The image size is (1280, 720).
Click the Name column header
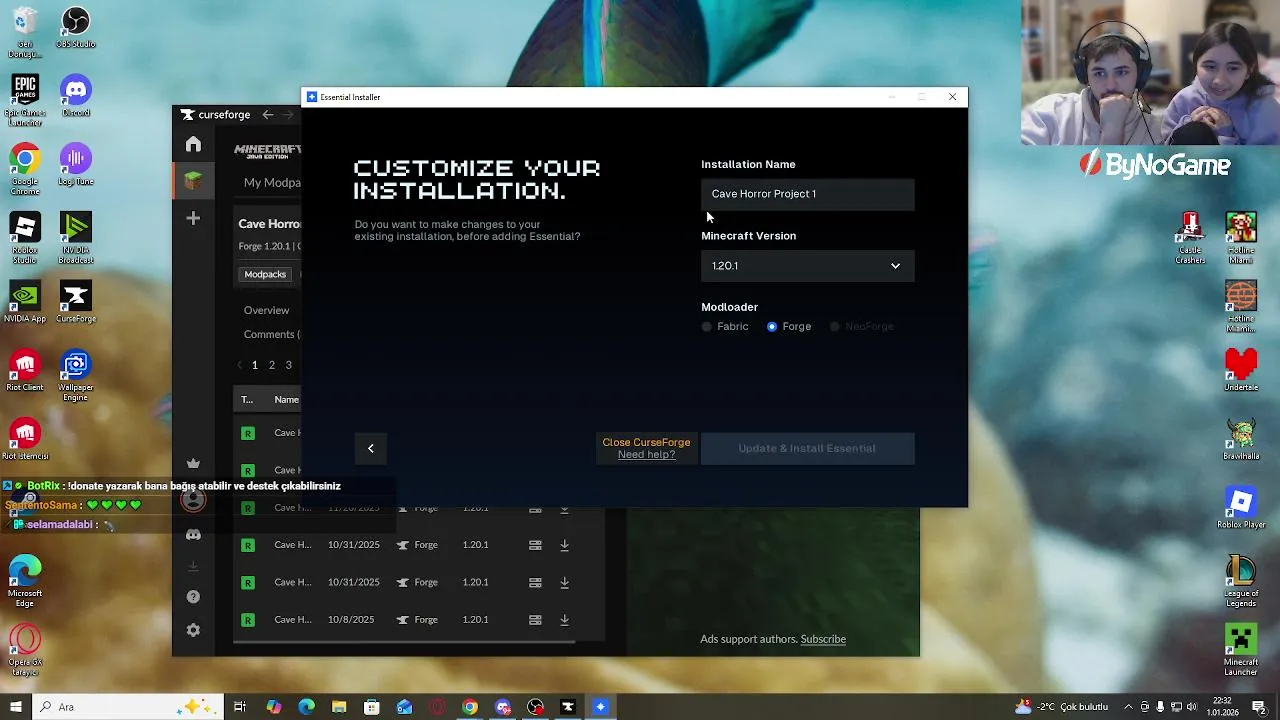(286, 400)
